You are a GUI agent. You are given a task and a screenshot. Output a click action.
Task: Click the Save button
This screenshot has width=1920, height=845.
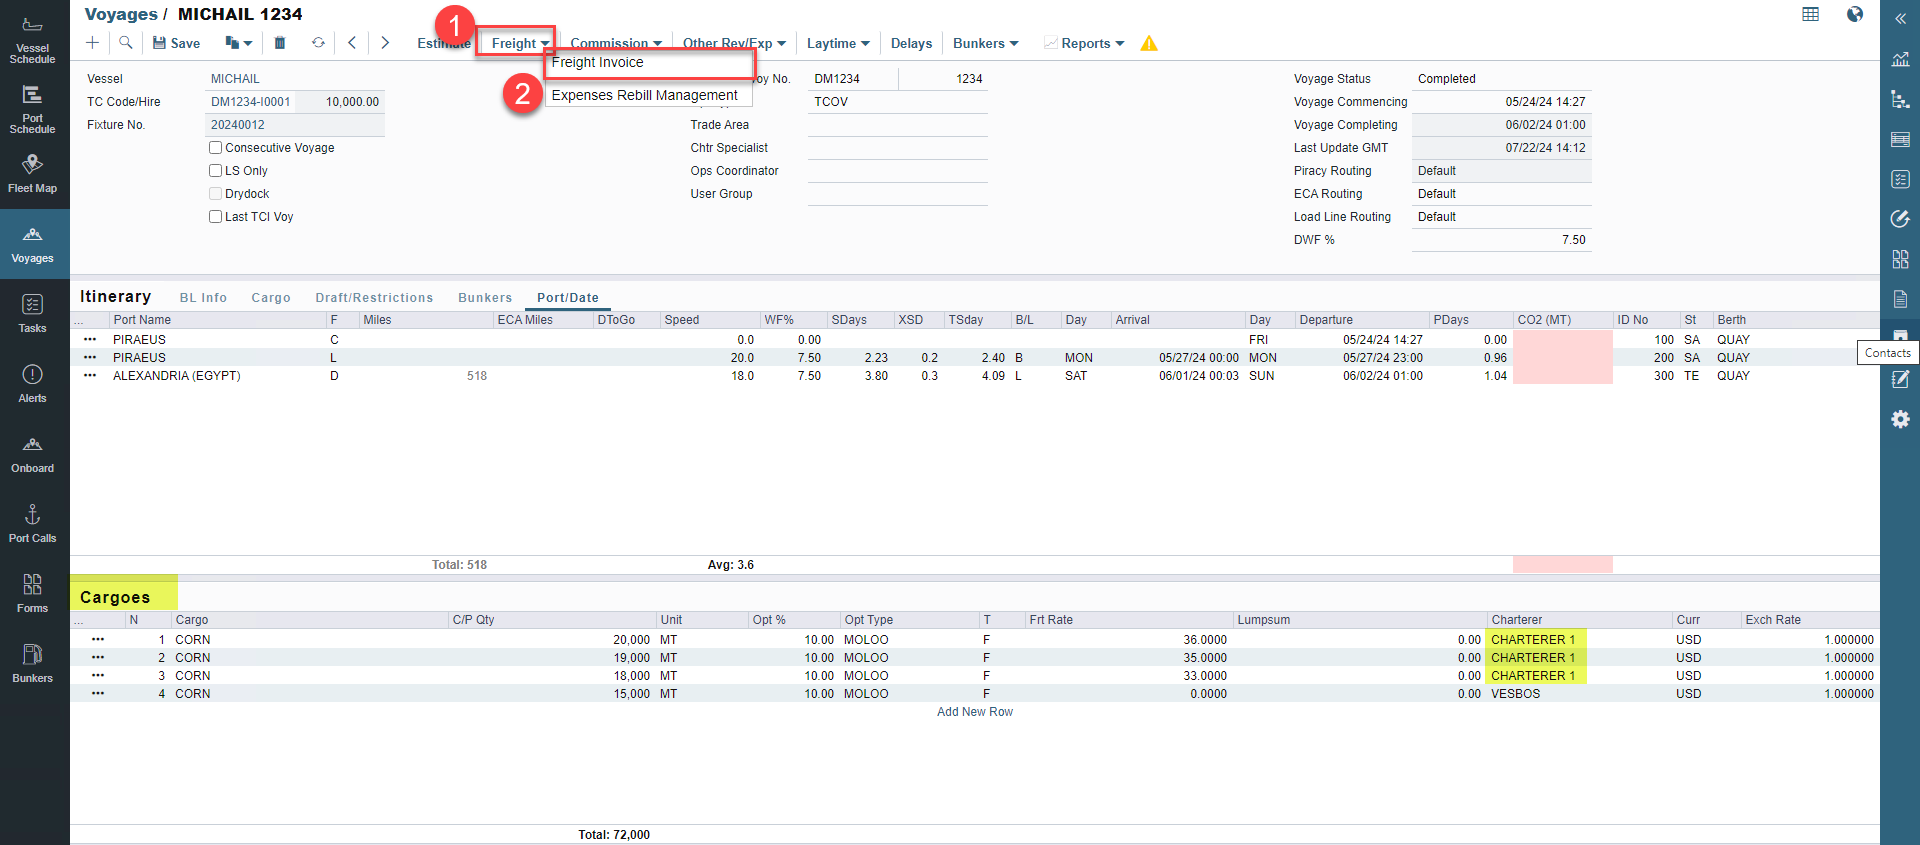pyautogui.click(x=177, y=43)
